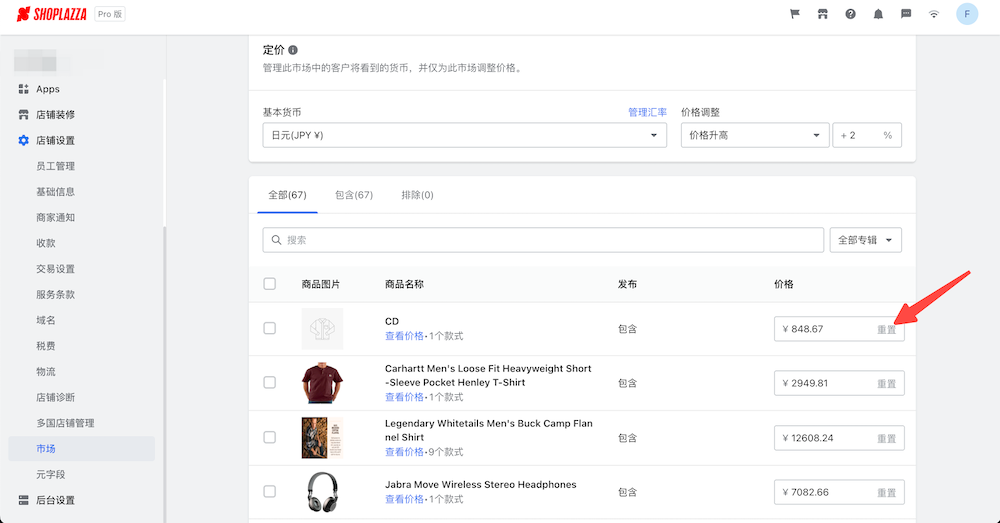Open the chat message icon

pos(906,14)
